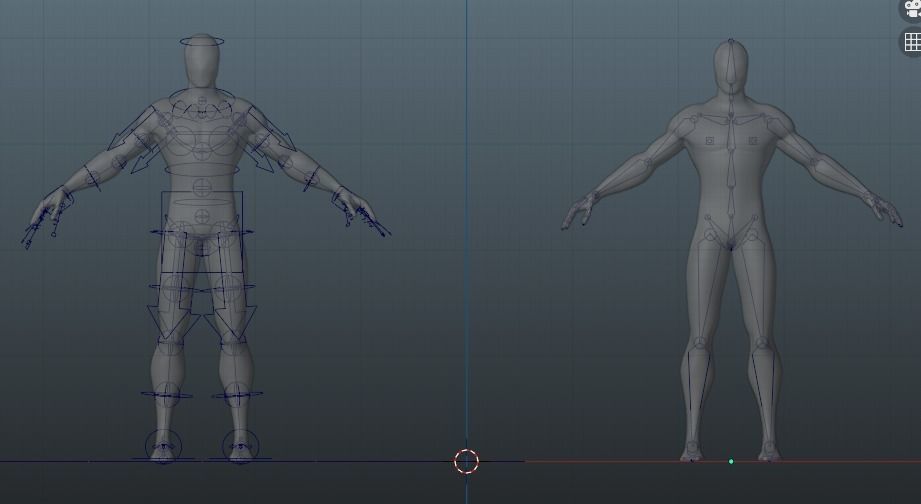Toggle the camera view icon
921x504 pixels.
(912, 10)
